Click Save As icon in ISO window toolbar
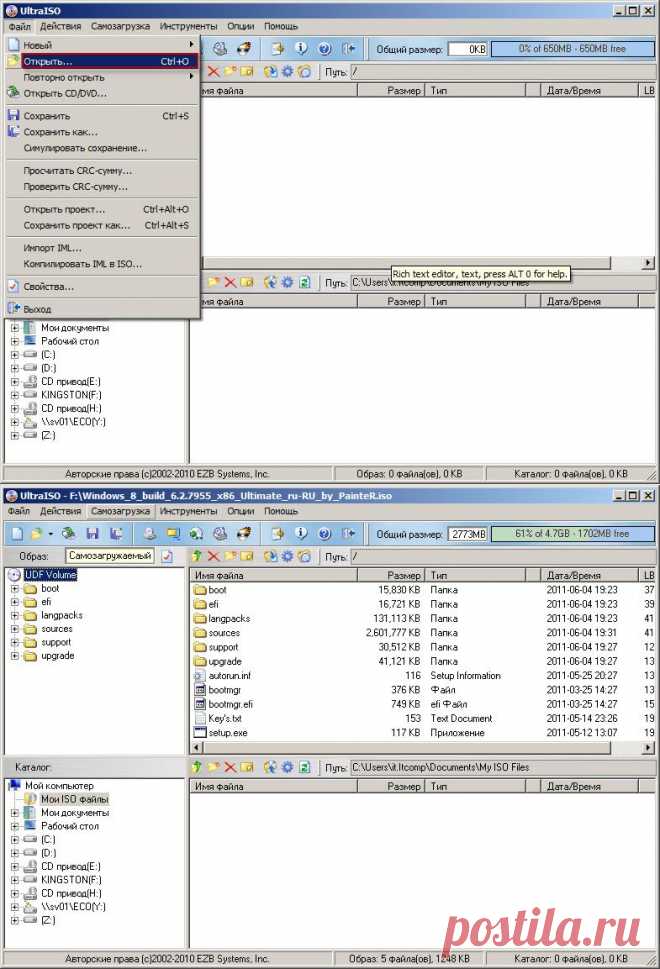Screen dimensions: 660x969 (x=116, y=533)
